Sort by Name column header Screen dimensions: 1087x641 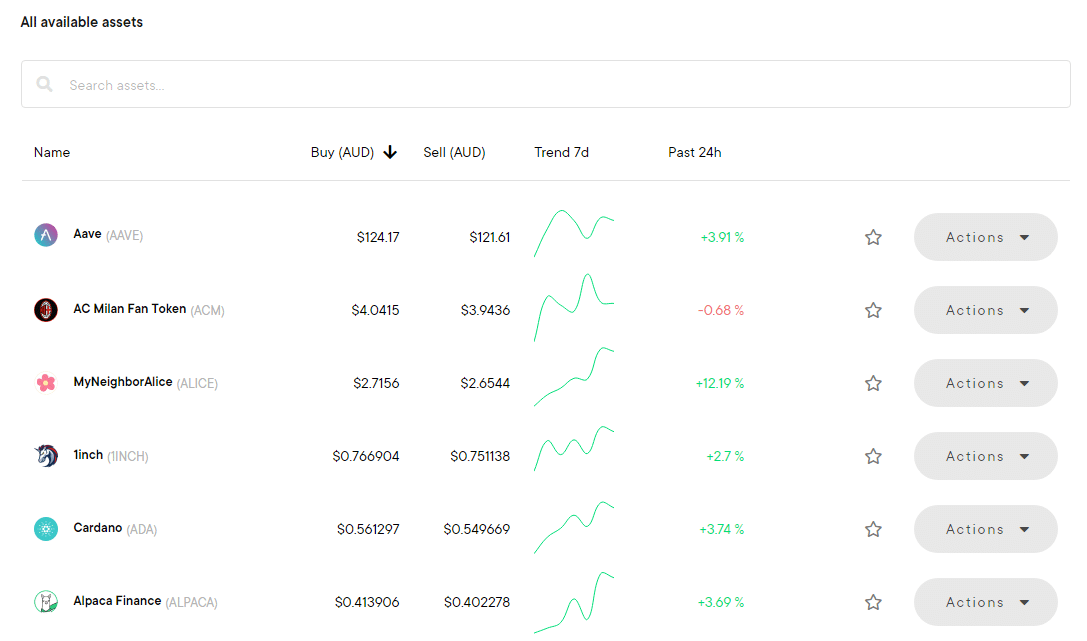coord(52,152)
